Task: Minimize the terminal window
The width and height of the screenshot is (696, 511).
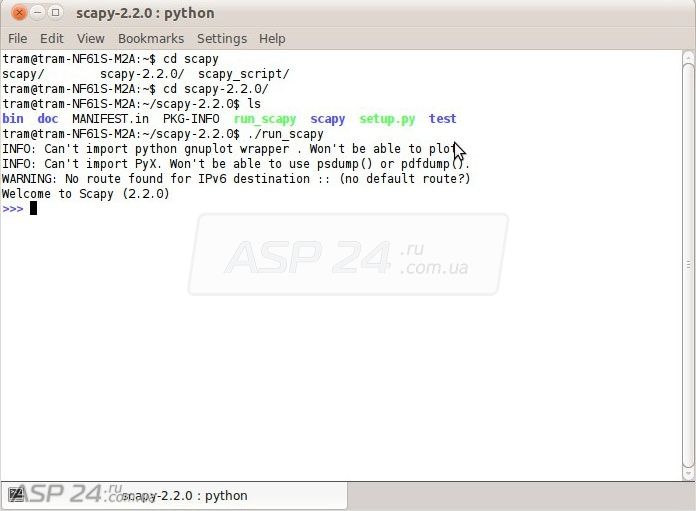Action: click(37, 13)
